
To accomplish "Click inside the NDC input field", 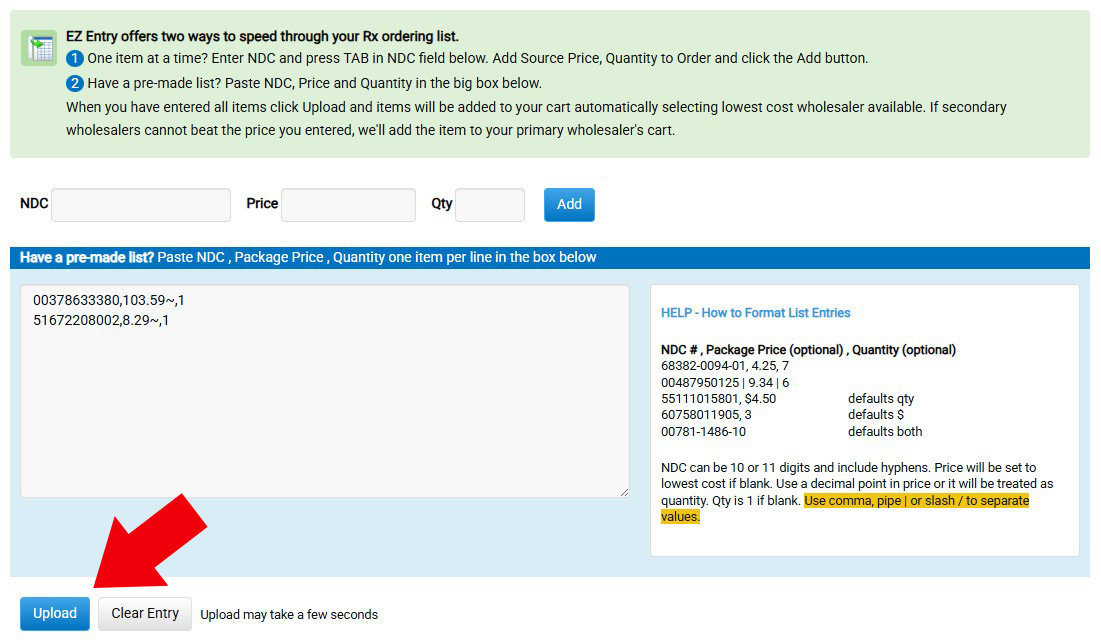I will pyautogui.click(x=140, y=204).
